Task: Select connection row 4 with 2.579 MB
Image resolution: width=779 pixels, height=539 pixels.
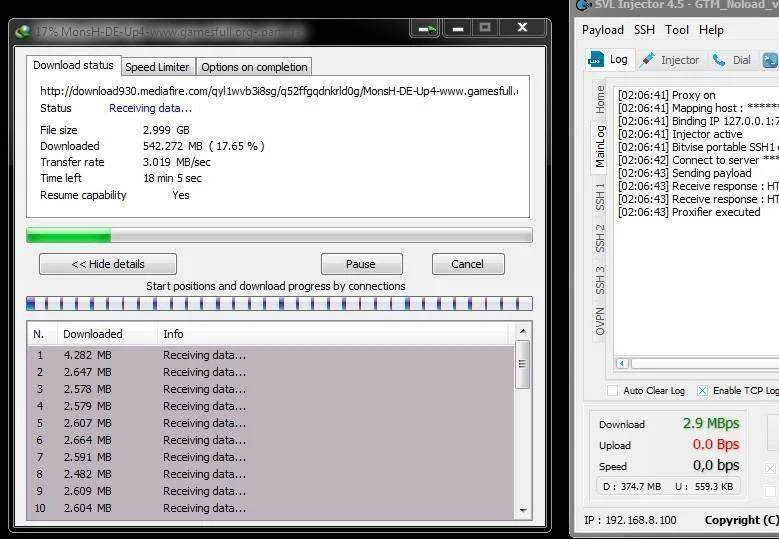Action: (x=271, y=406)
